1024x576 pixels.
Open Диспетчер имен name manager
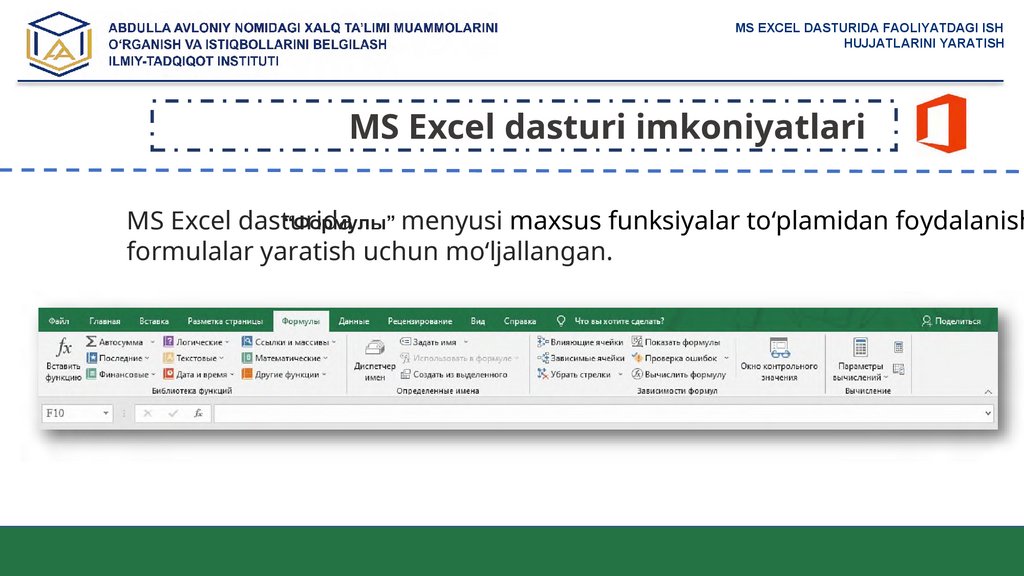pyautogui.click(x=374, y=360)
